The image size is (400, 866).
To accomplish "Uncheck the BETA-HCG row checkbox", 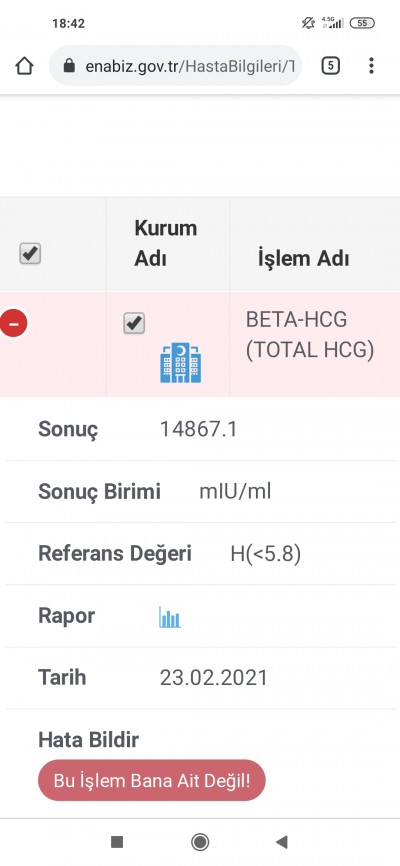I will tap(134, 323).
